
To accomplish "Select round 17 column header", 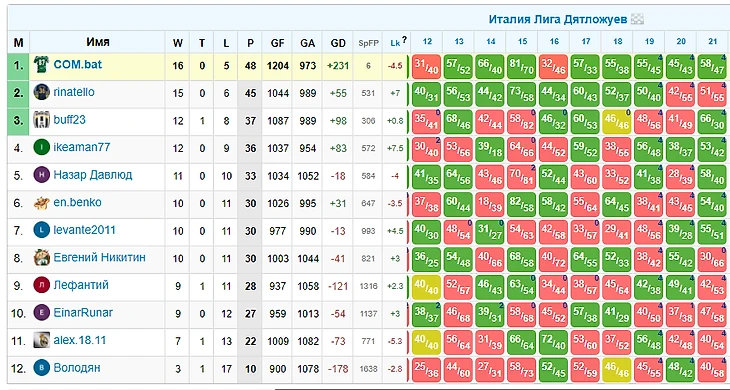I will pyautogui.click(x=586, y=41).
